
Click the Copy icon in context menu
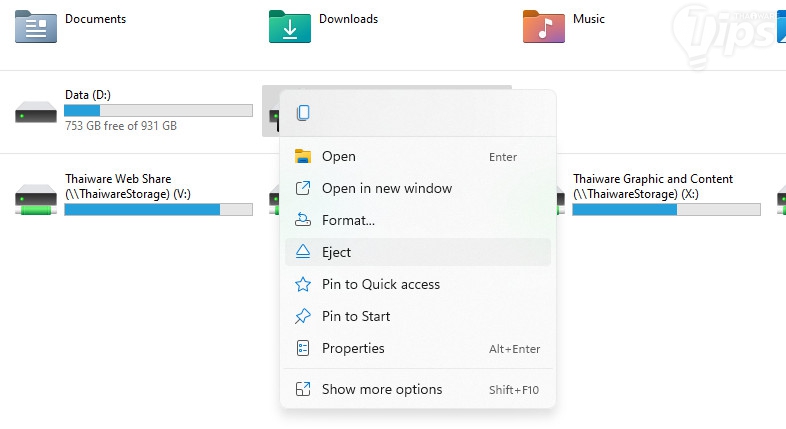[303, 114]
